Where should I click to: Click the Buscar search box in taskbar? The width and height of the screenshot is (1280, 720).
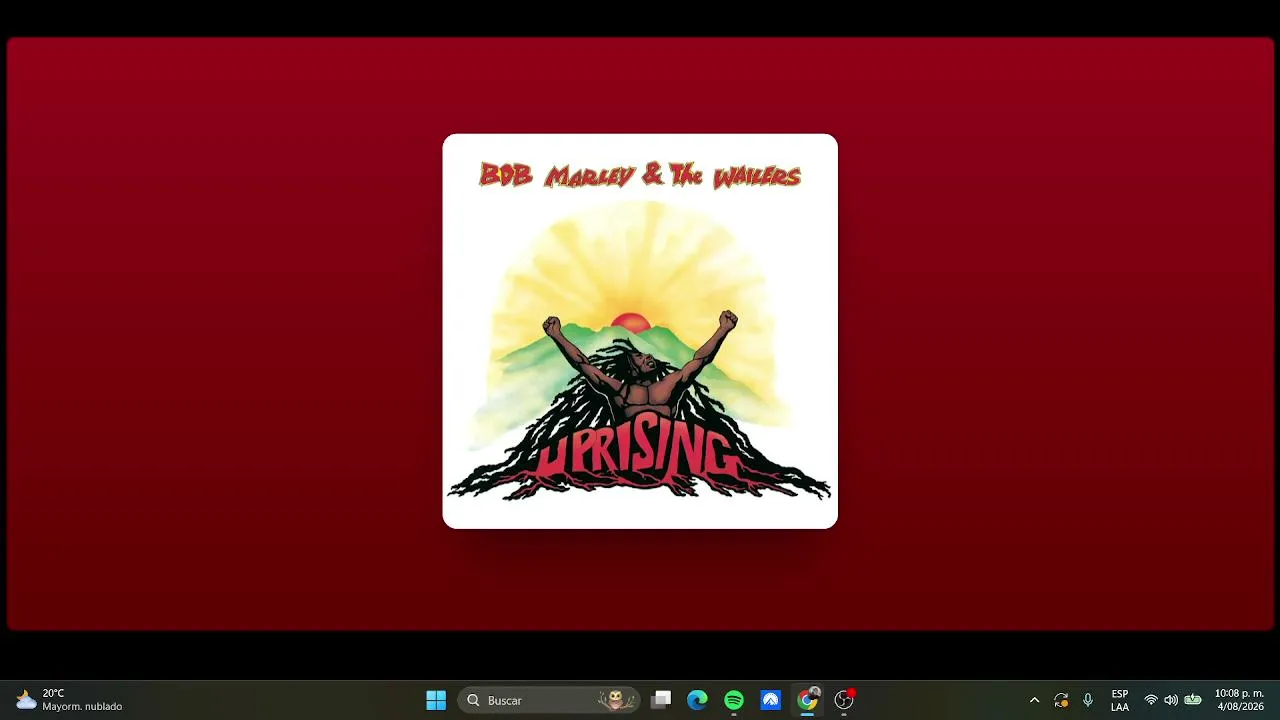click(x=548, y=700)
